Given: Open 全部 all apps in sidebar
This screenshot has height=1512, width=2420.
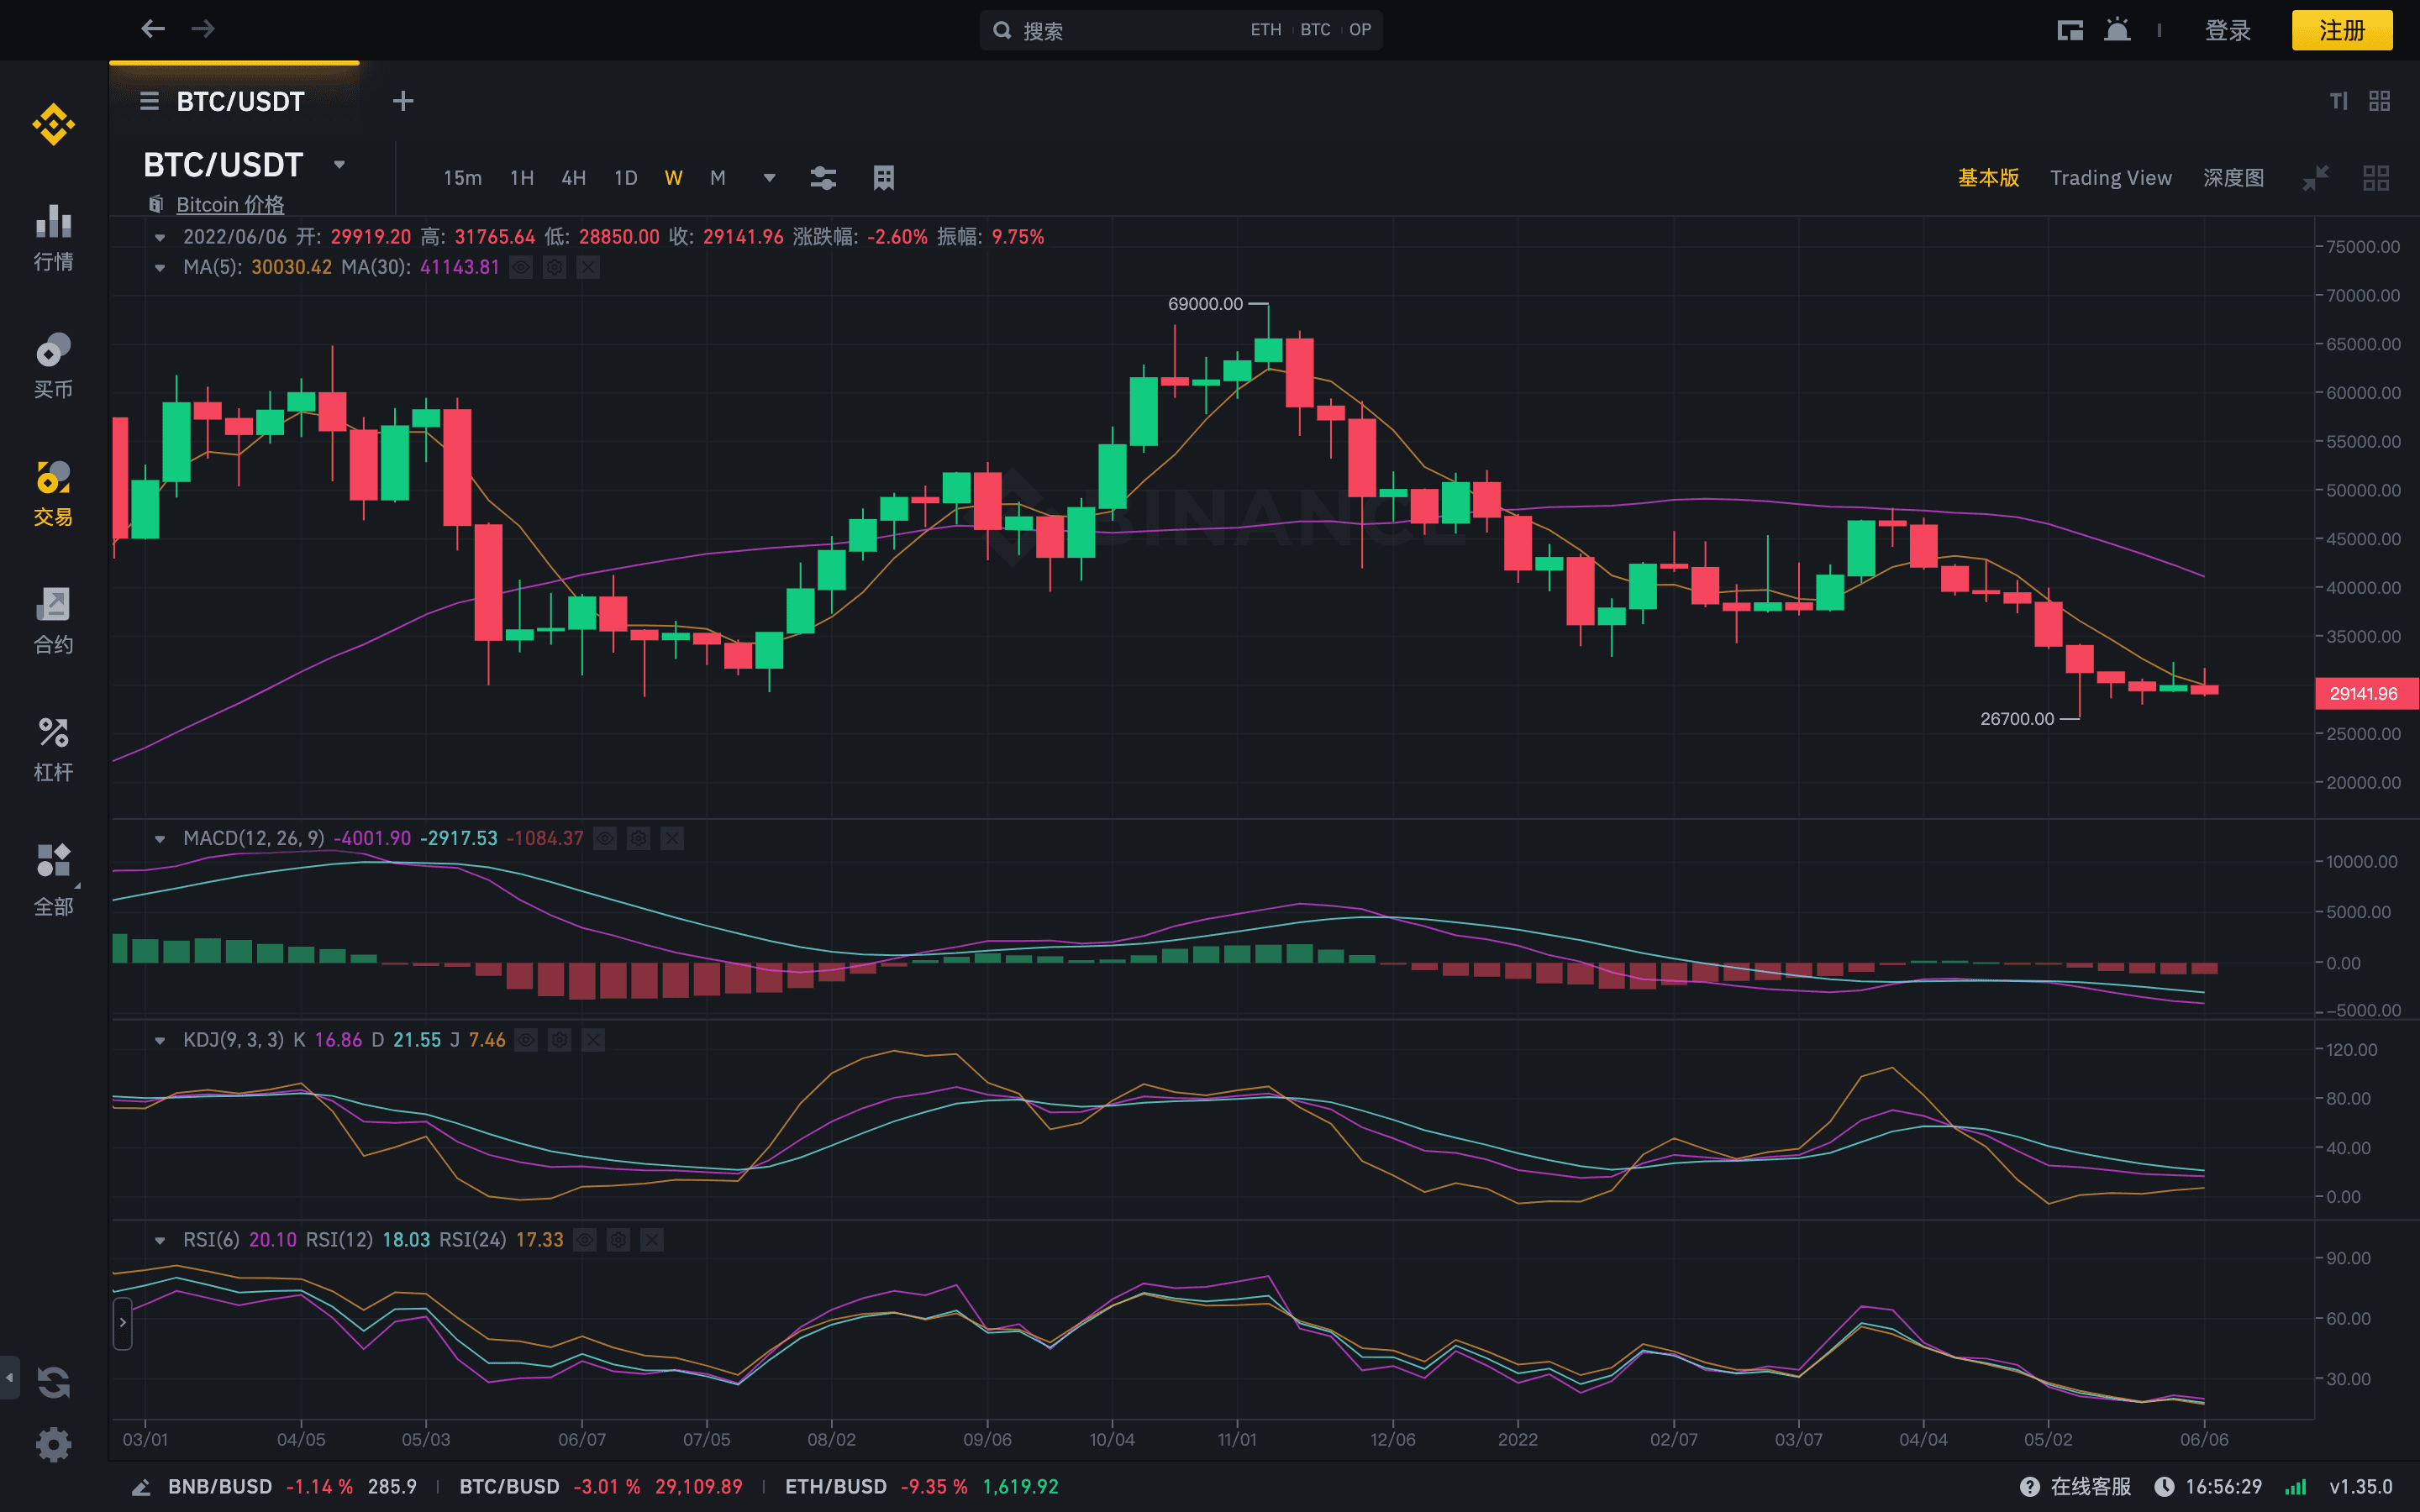Looking at the screenshot, I should pyautogui.click(x=53, y=879).
